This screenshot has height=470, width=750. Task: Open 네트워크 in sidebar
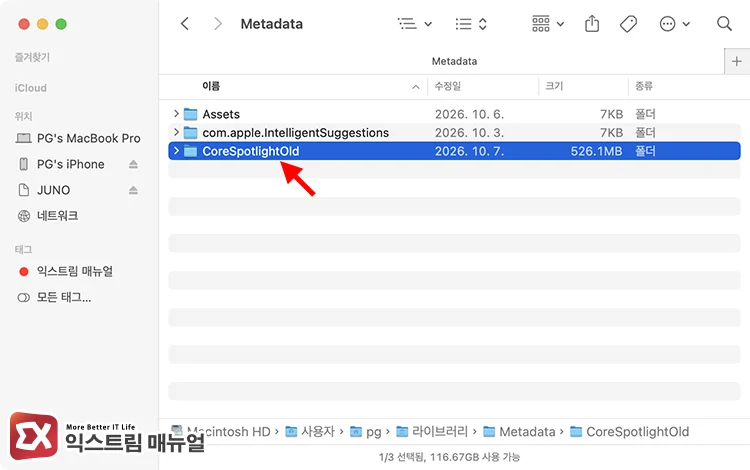(57, 216)
